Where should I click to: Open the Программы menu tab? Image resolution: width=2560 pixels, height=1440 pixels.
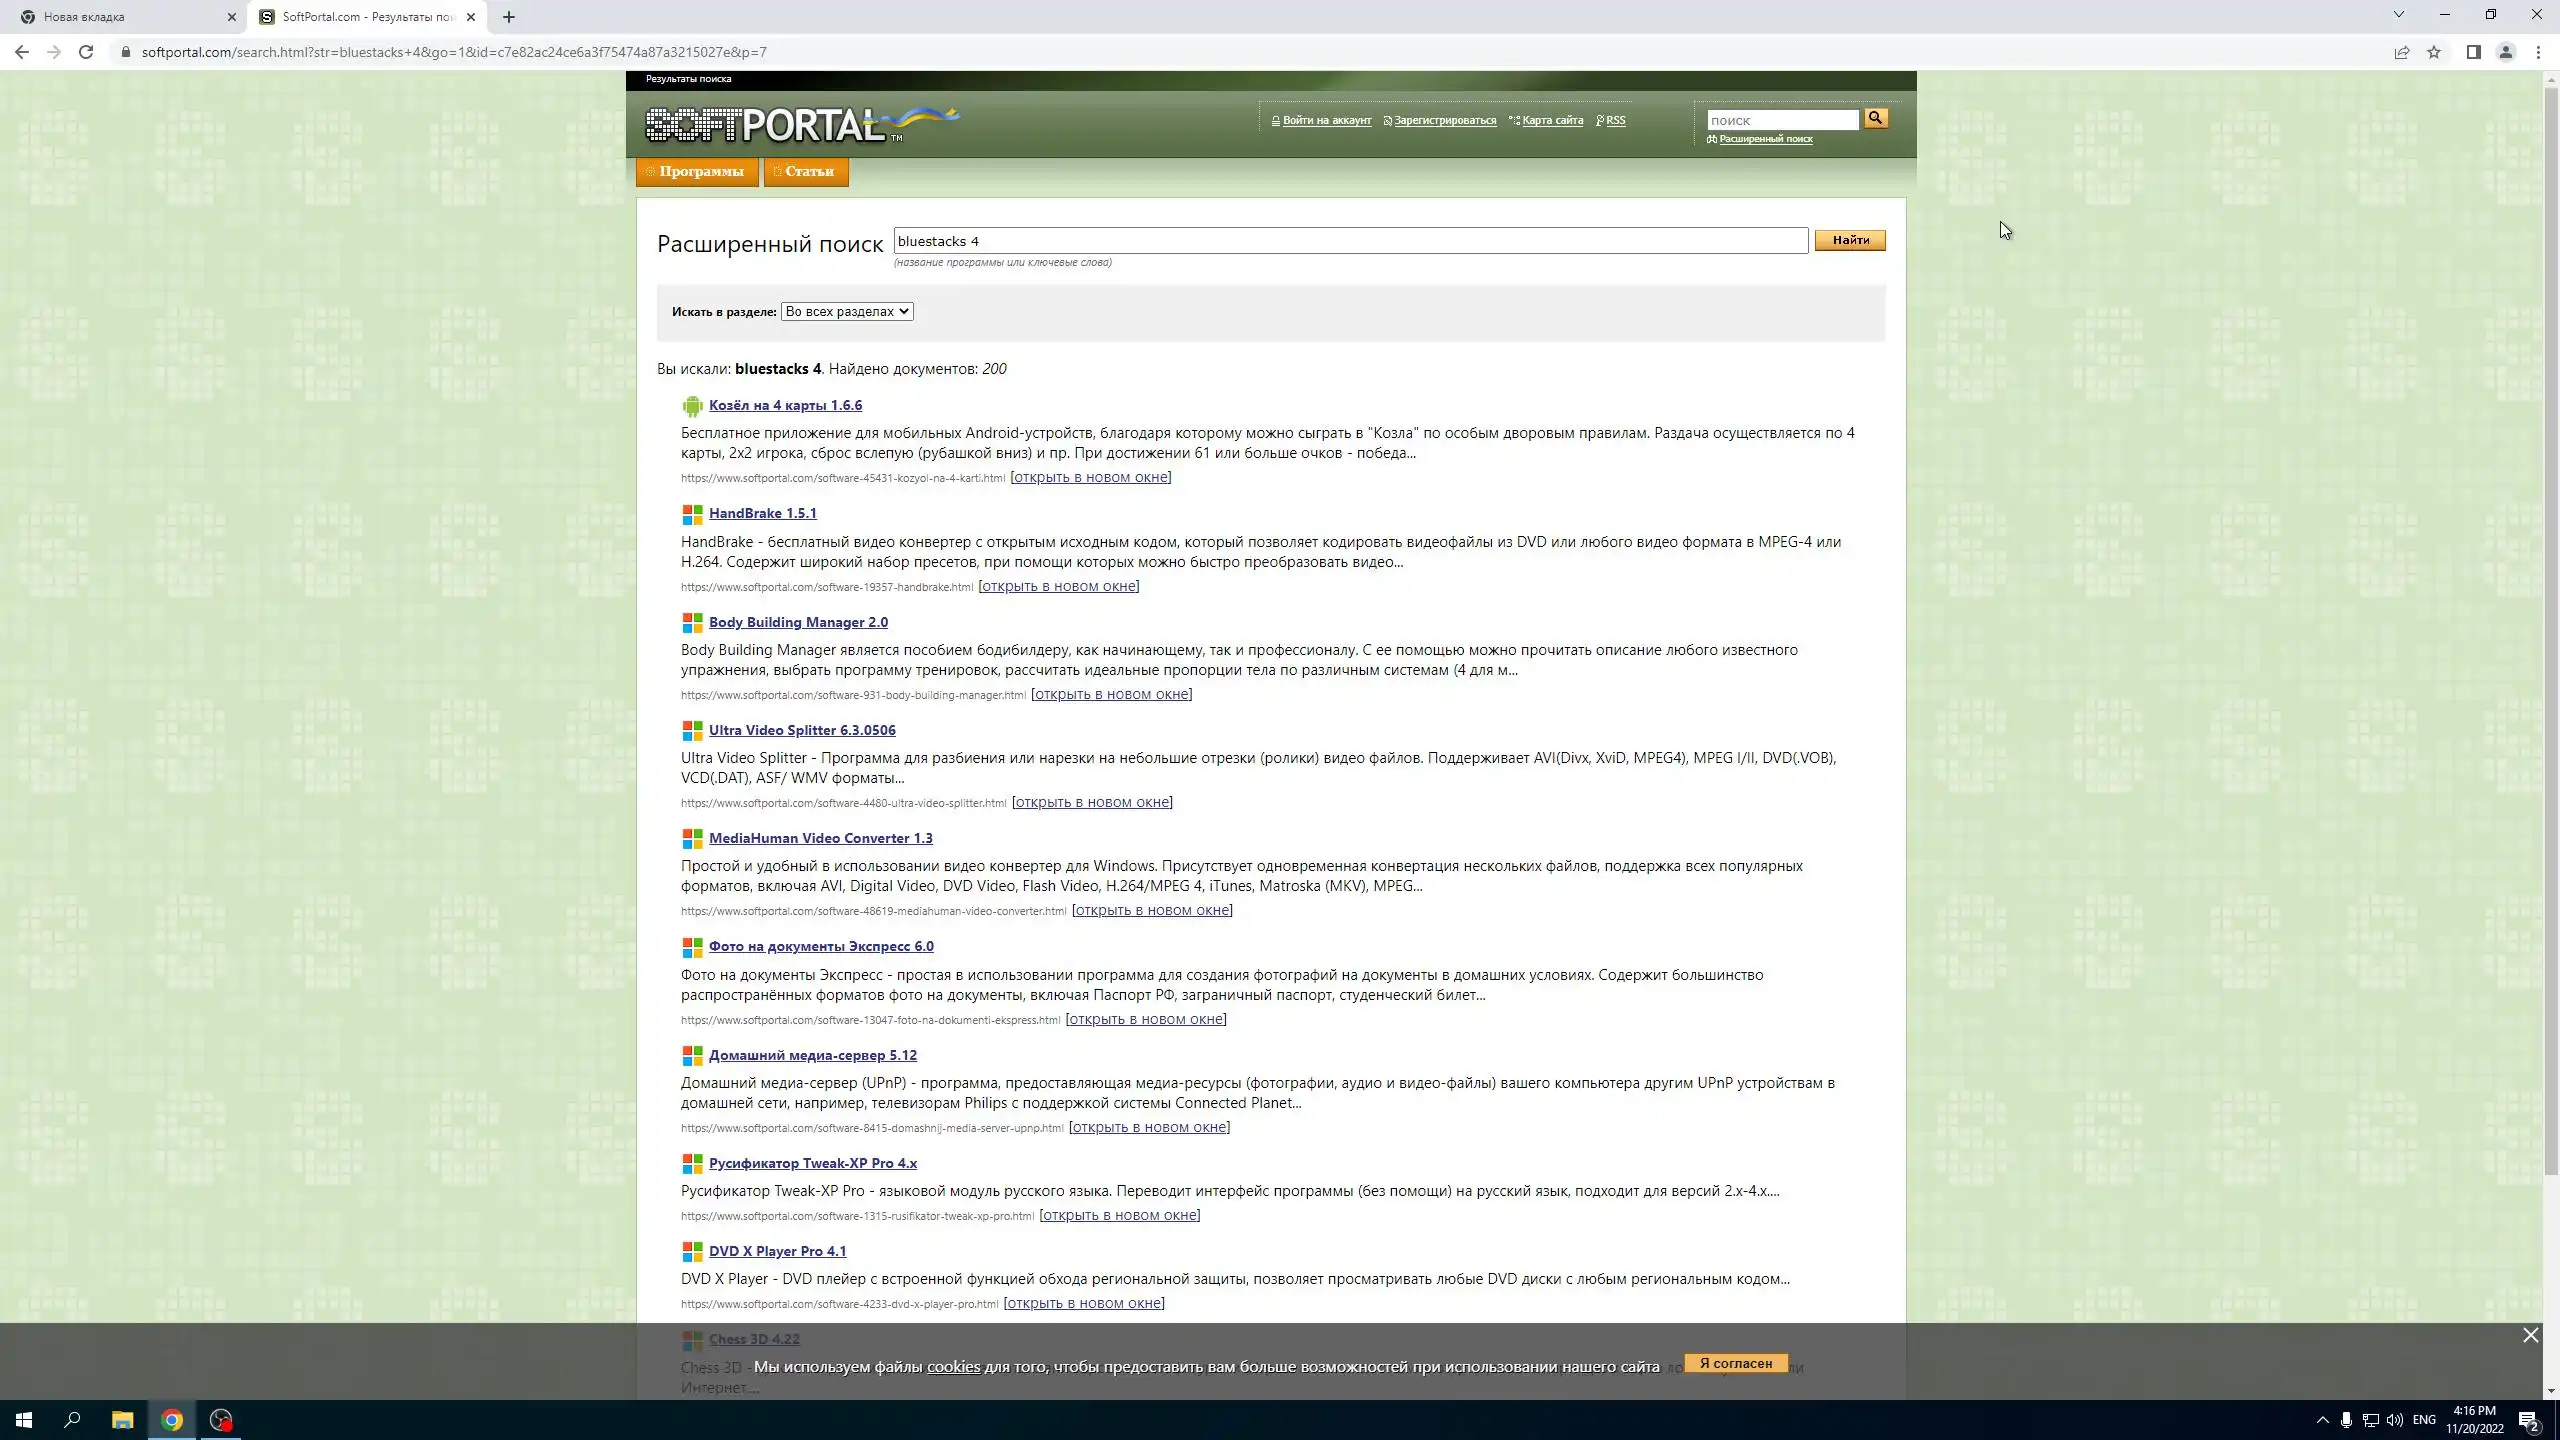click(697, 172)
